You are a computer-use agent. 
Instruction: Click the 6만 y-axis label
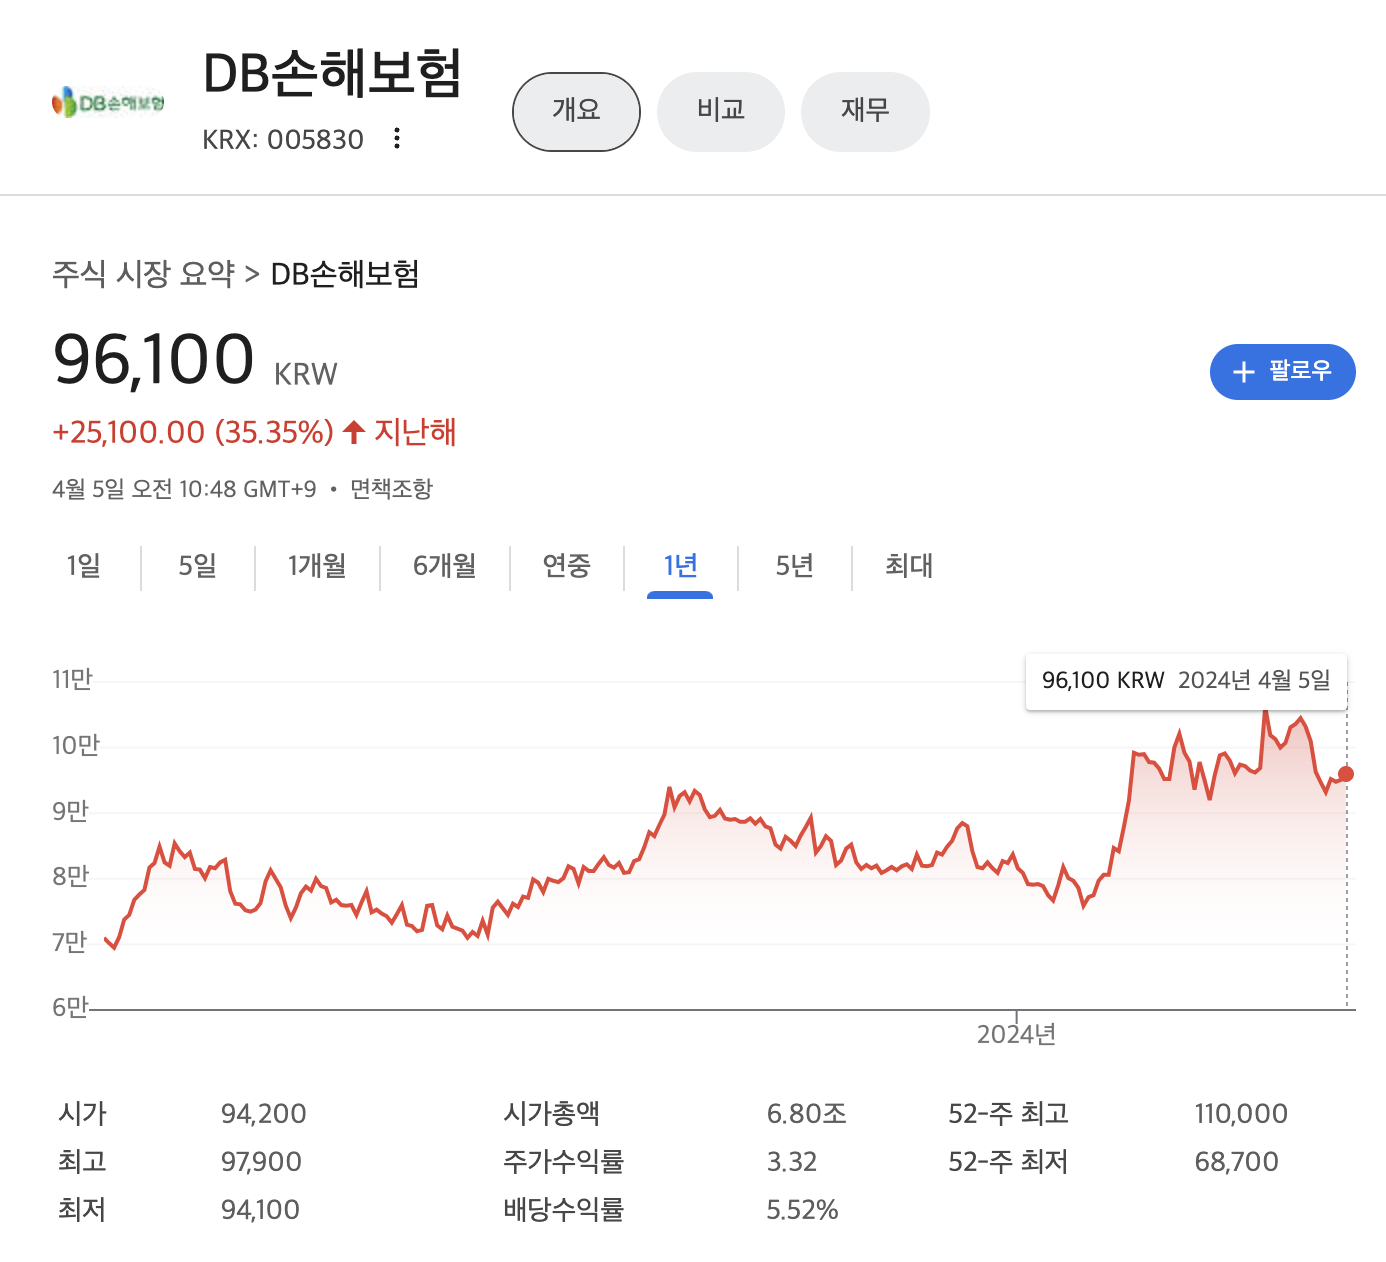[x=70, y=1007]
